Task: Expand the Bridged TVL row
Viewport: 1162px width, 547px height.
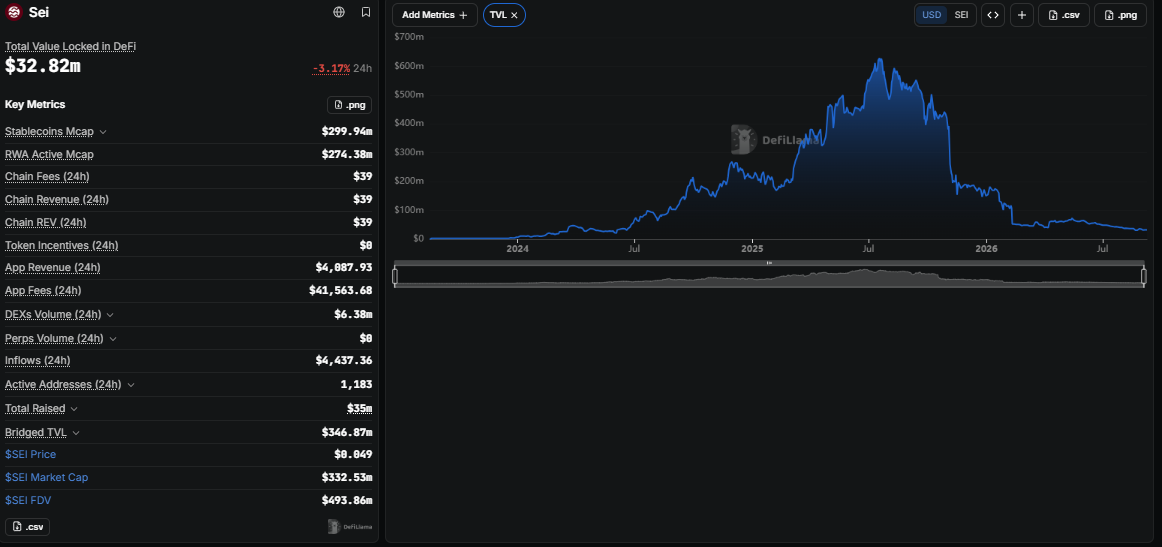Action: pyautogui.click(x=76, y=433)
